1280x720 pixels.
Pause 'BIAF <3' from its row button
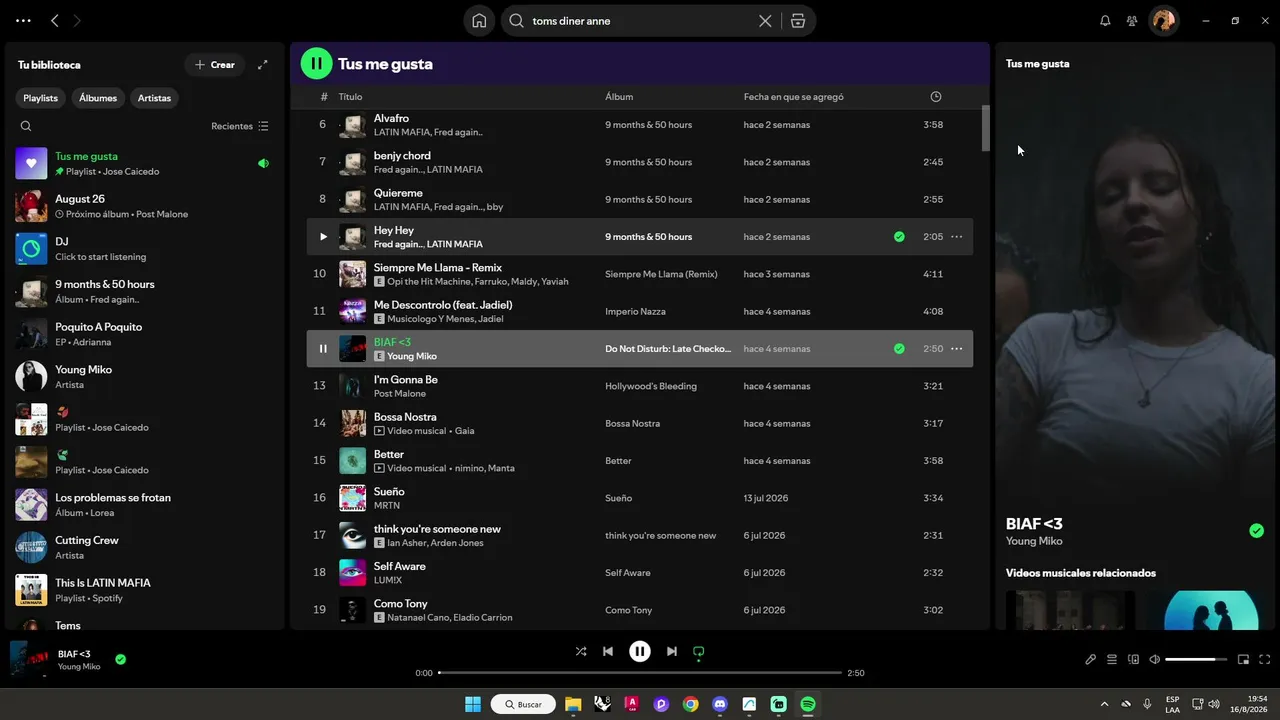pyautogui.click(x=322, y=349)
